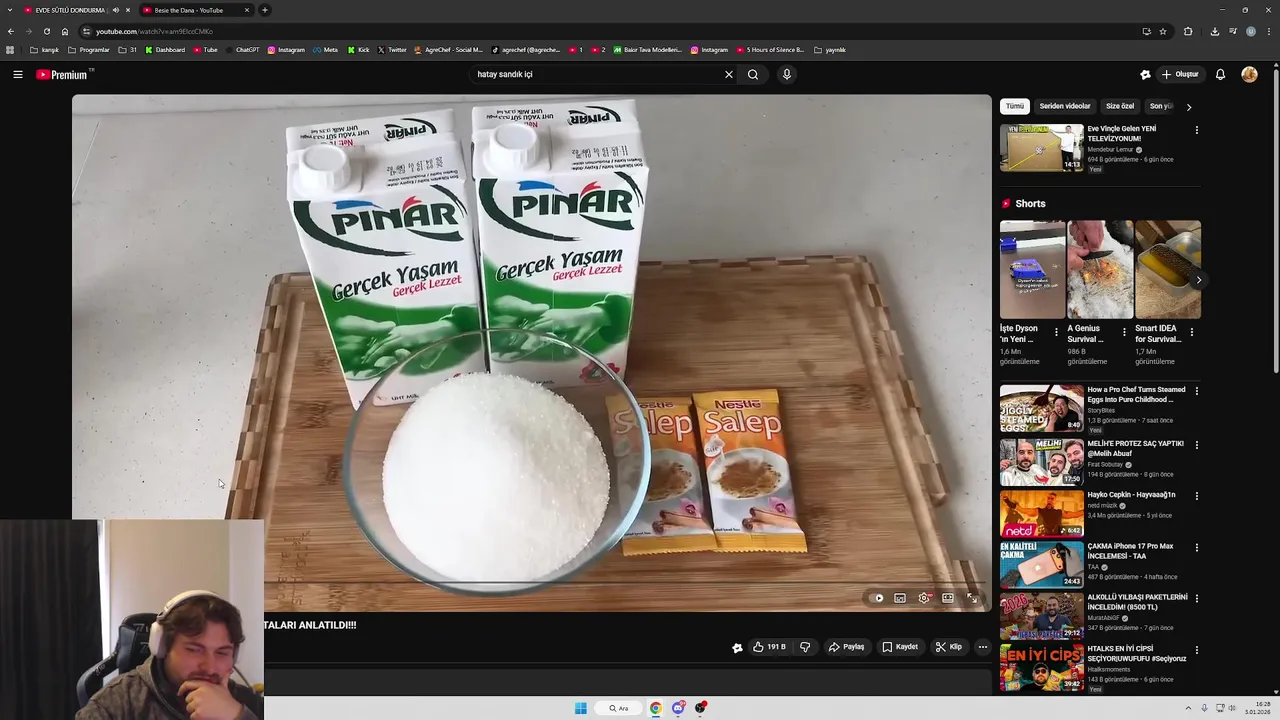Open browser downloads
1280x720 pixels.
pos(1214,31)
